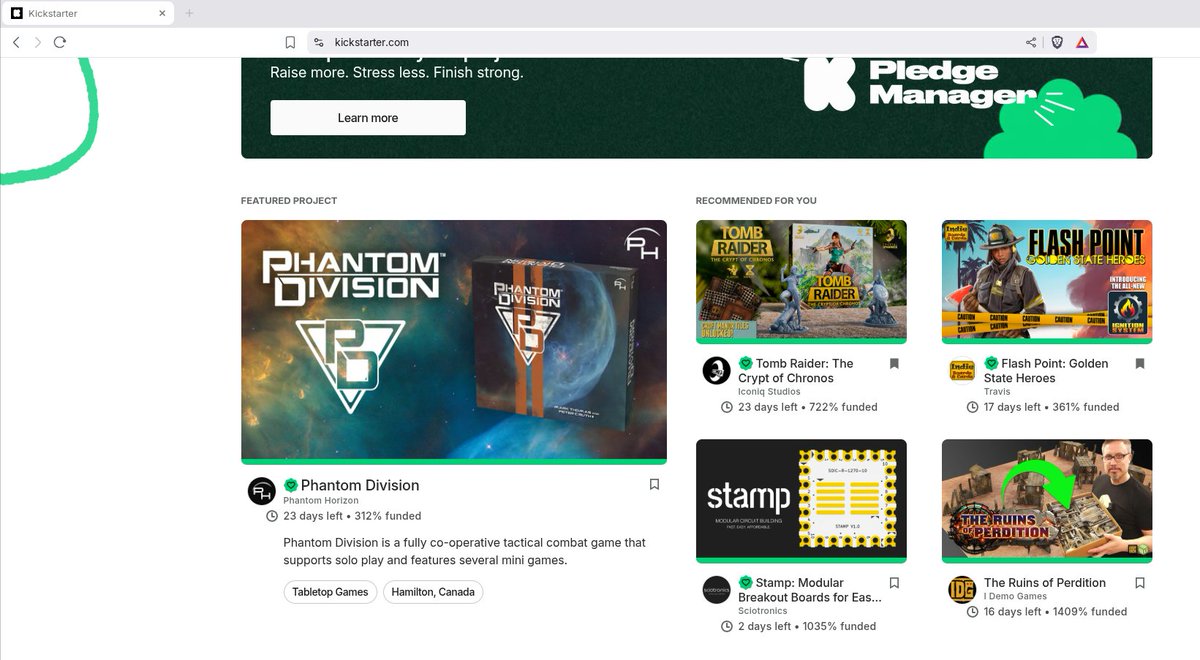Screen dimensions: 1200x660
Task: Select the Kickstarter tab
Action: pos(88,13)
